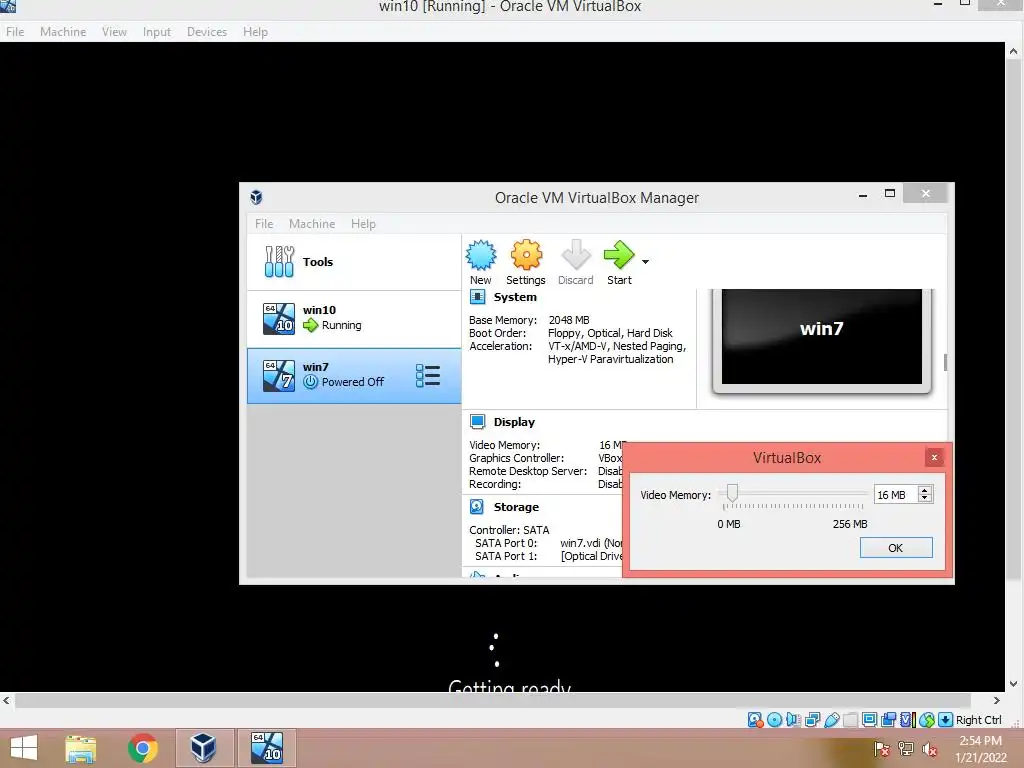
Task: Click the horizontal scrollbar right arrow
Action: (997, 701)
